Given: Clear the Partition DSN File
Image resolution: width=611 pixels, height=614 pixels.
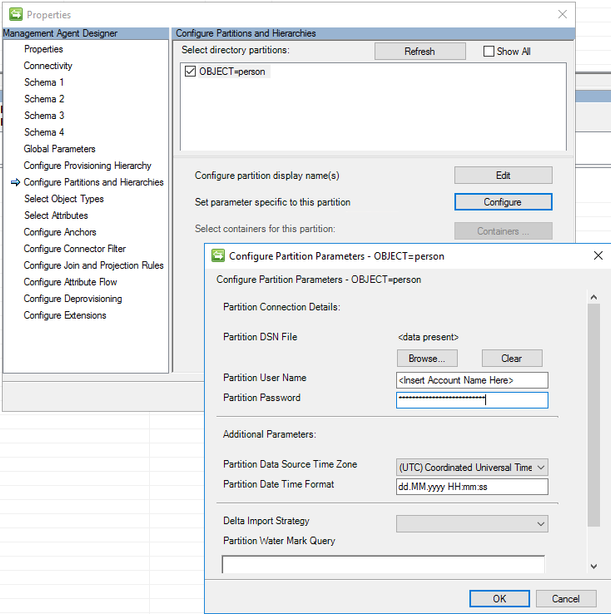Looking at the screenshot, I should (512, 358).
